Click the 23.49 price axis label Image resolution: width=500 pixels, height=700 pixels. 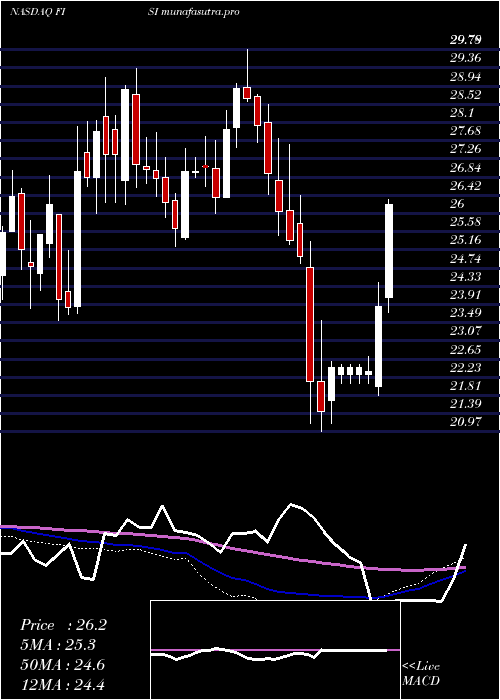pyautogui.click(x=466, y=313)
